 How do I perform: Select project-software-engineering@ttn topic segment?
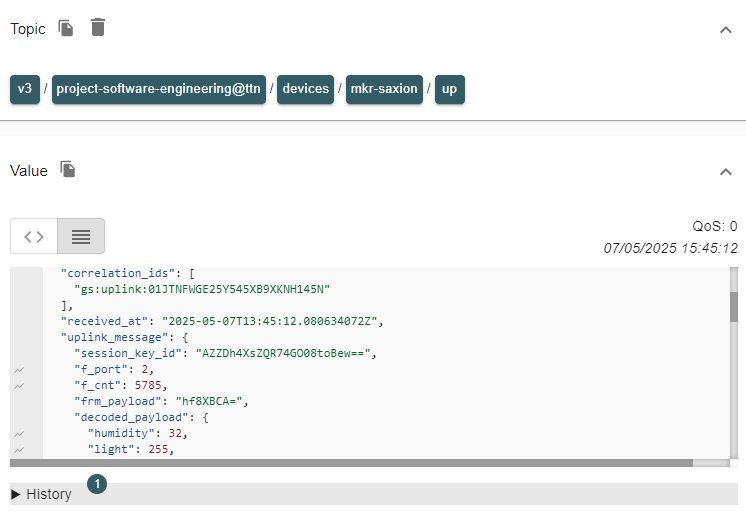(159, 89)
